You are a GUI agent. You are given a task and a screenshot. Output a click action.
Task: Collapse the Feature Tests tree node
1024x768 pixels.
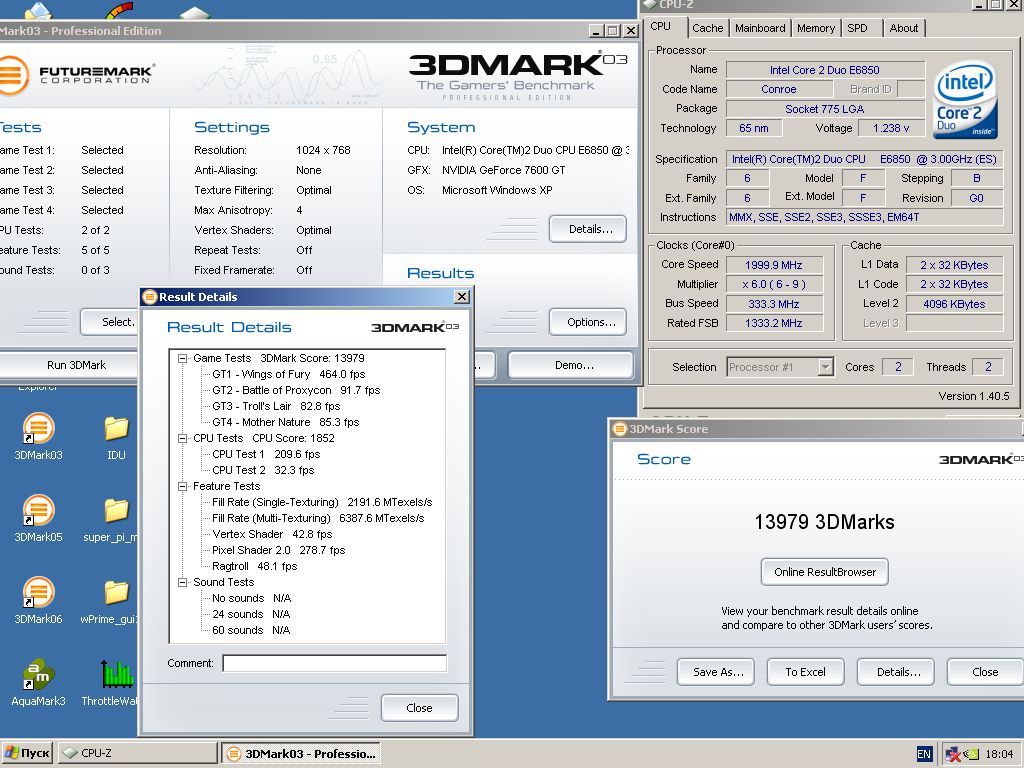click(x=183, y=487)
